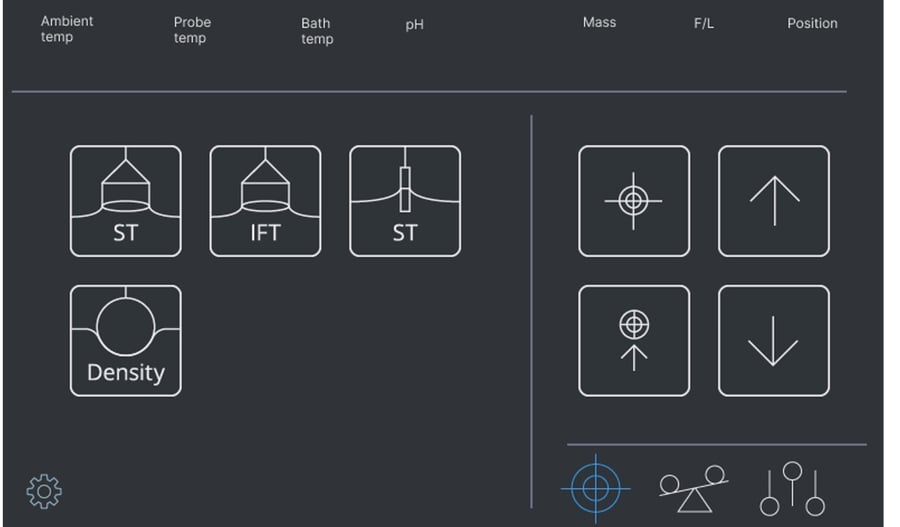The width and height of the screenshot is (900, 527).
Task: Select the Bath temp readout
Action: click(x=317, y=31)
